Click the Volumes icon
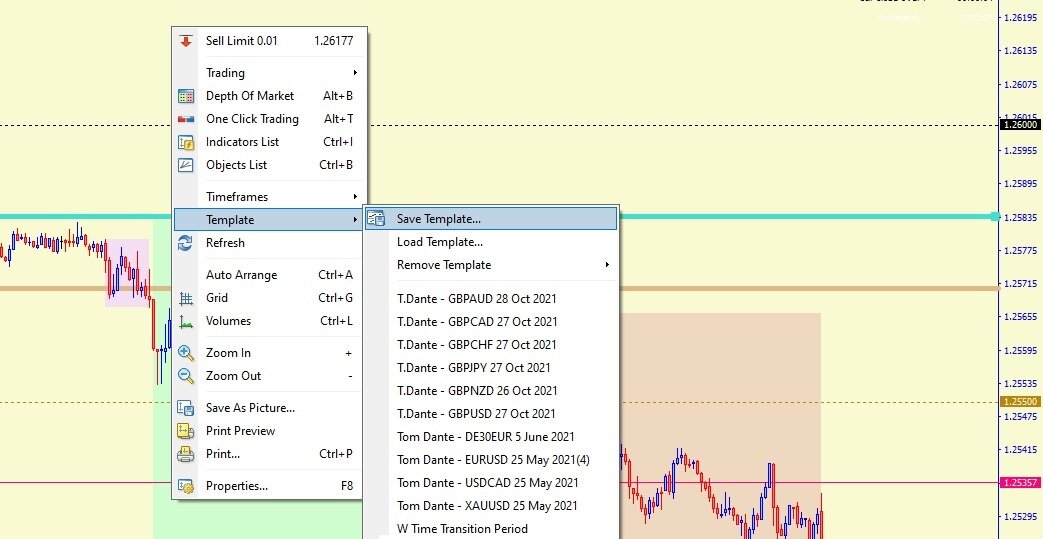Screen dimensions: 1043x539 (x=186, y=321)
